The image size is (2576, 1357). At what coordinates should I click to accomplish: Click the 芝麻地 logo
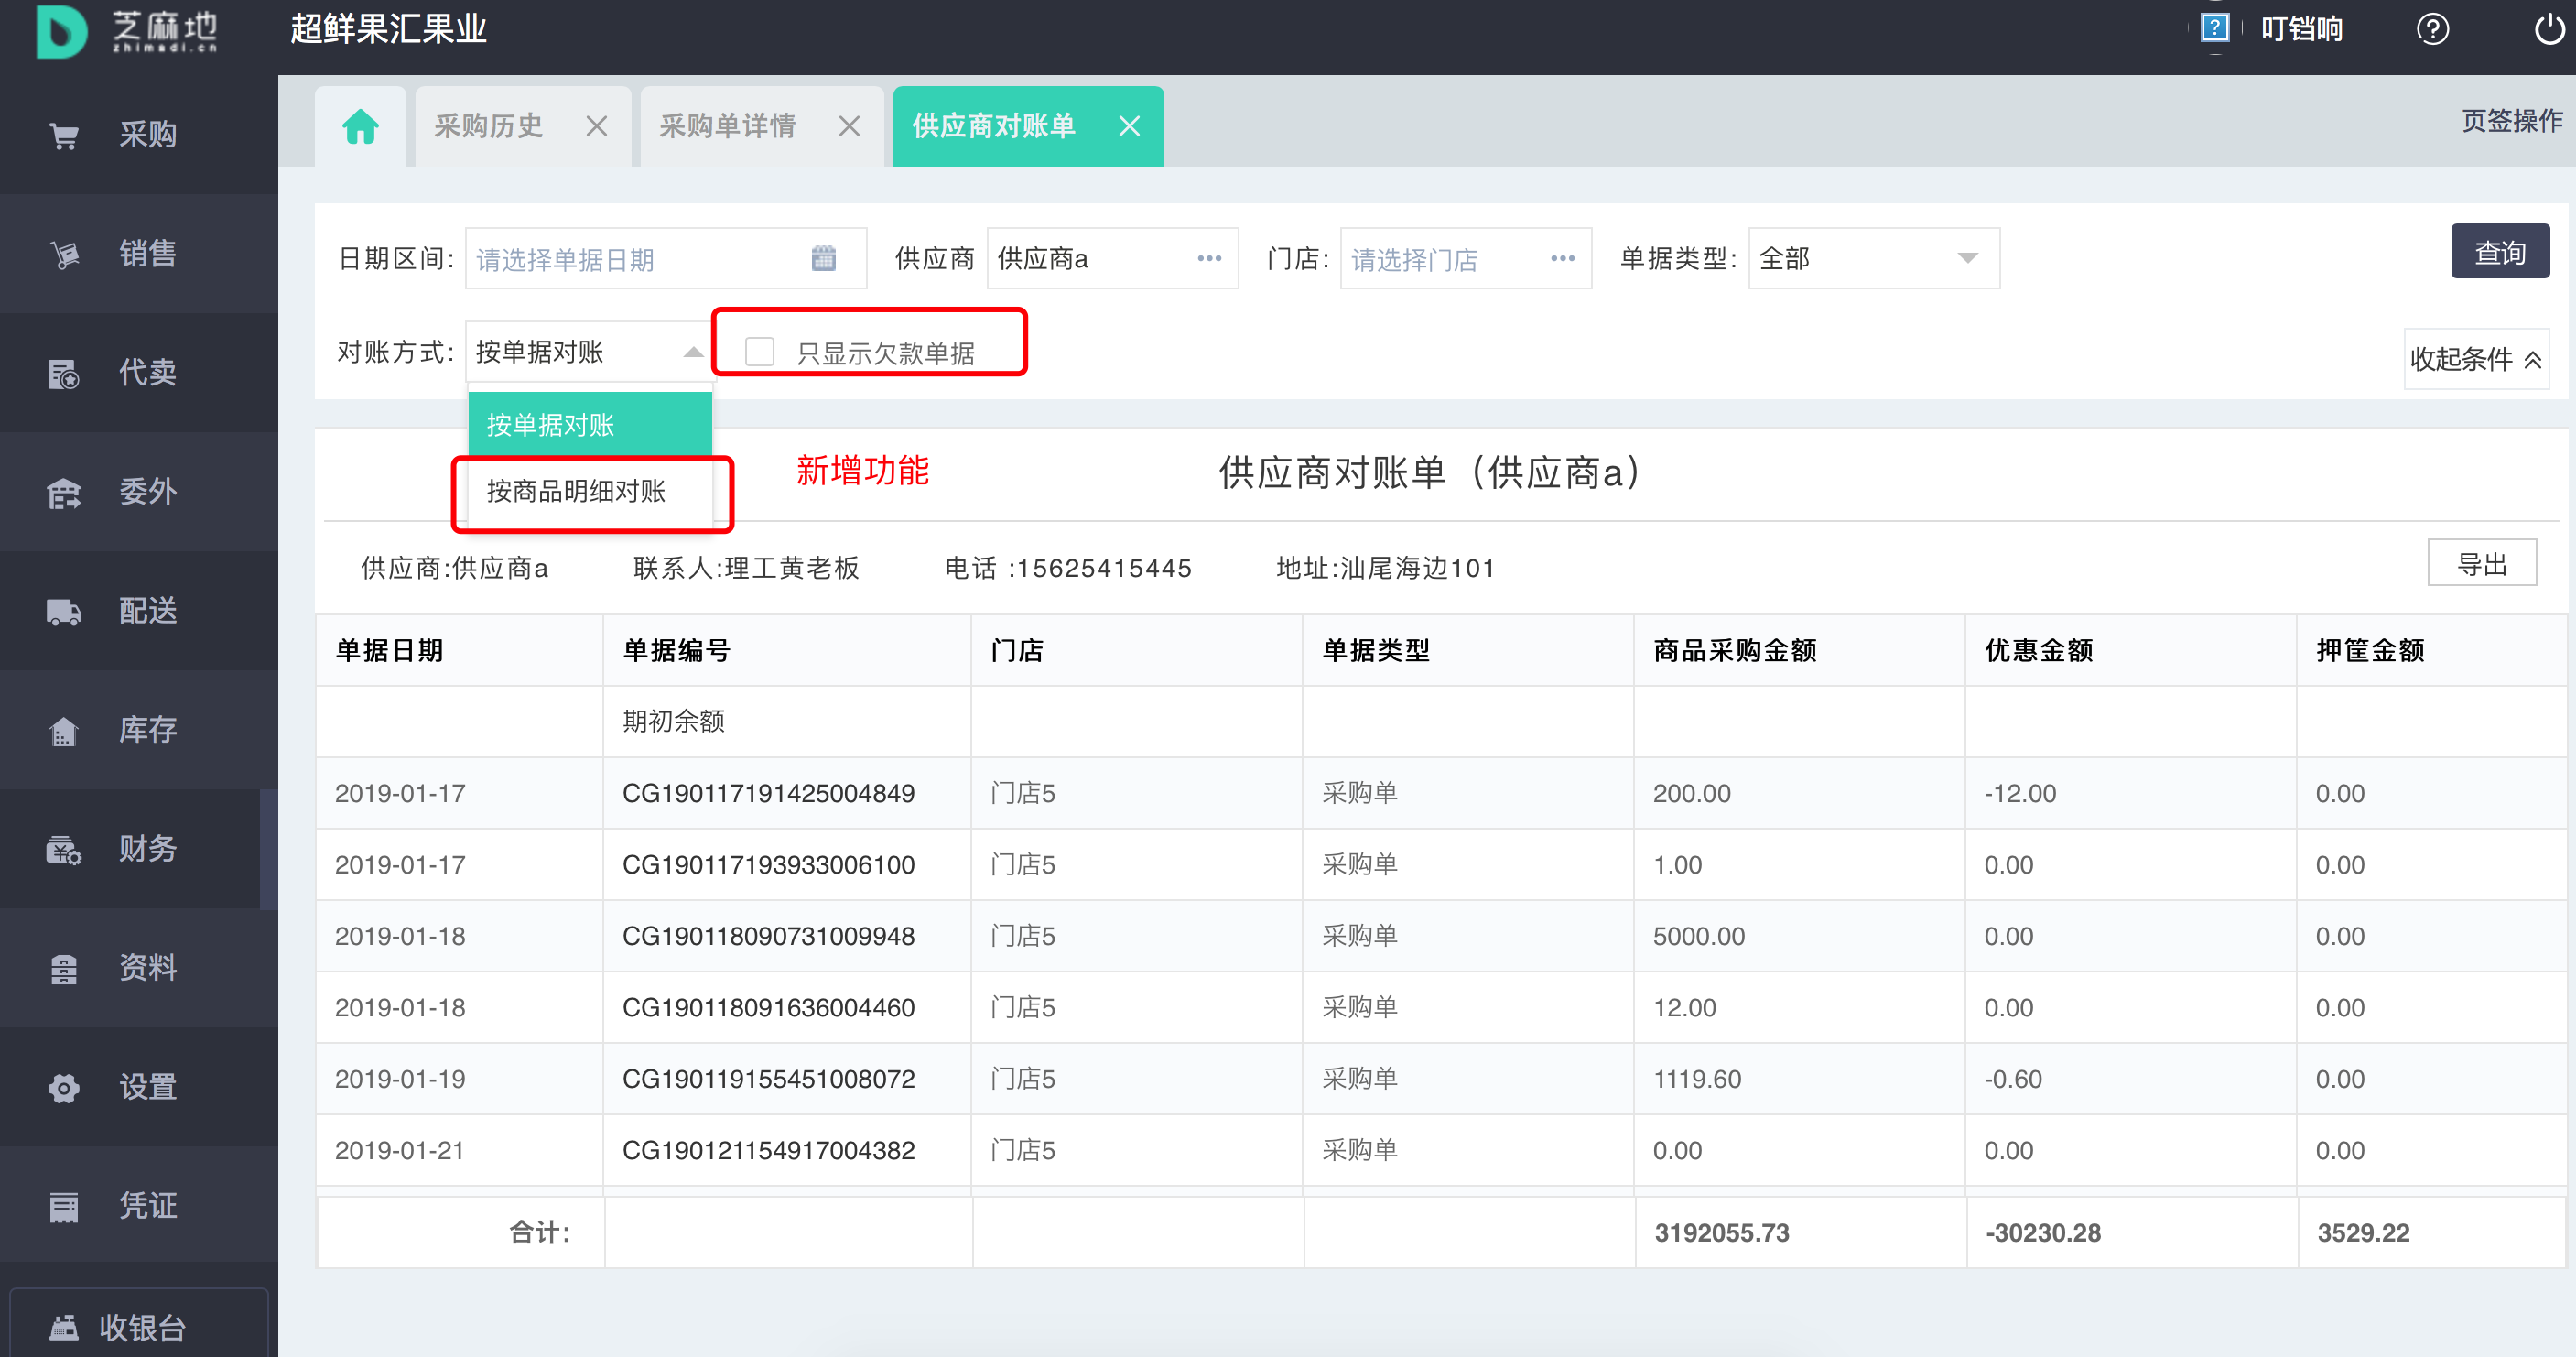127,30
